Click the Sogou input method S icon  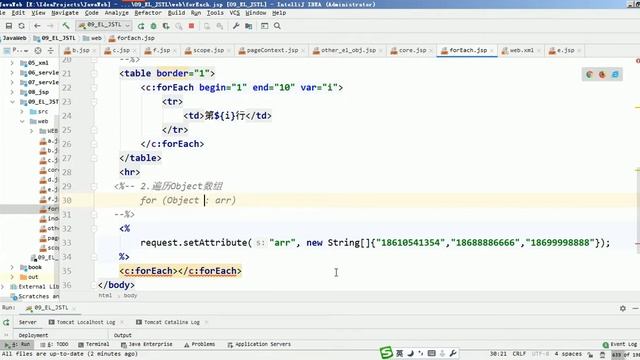(386, 353)
